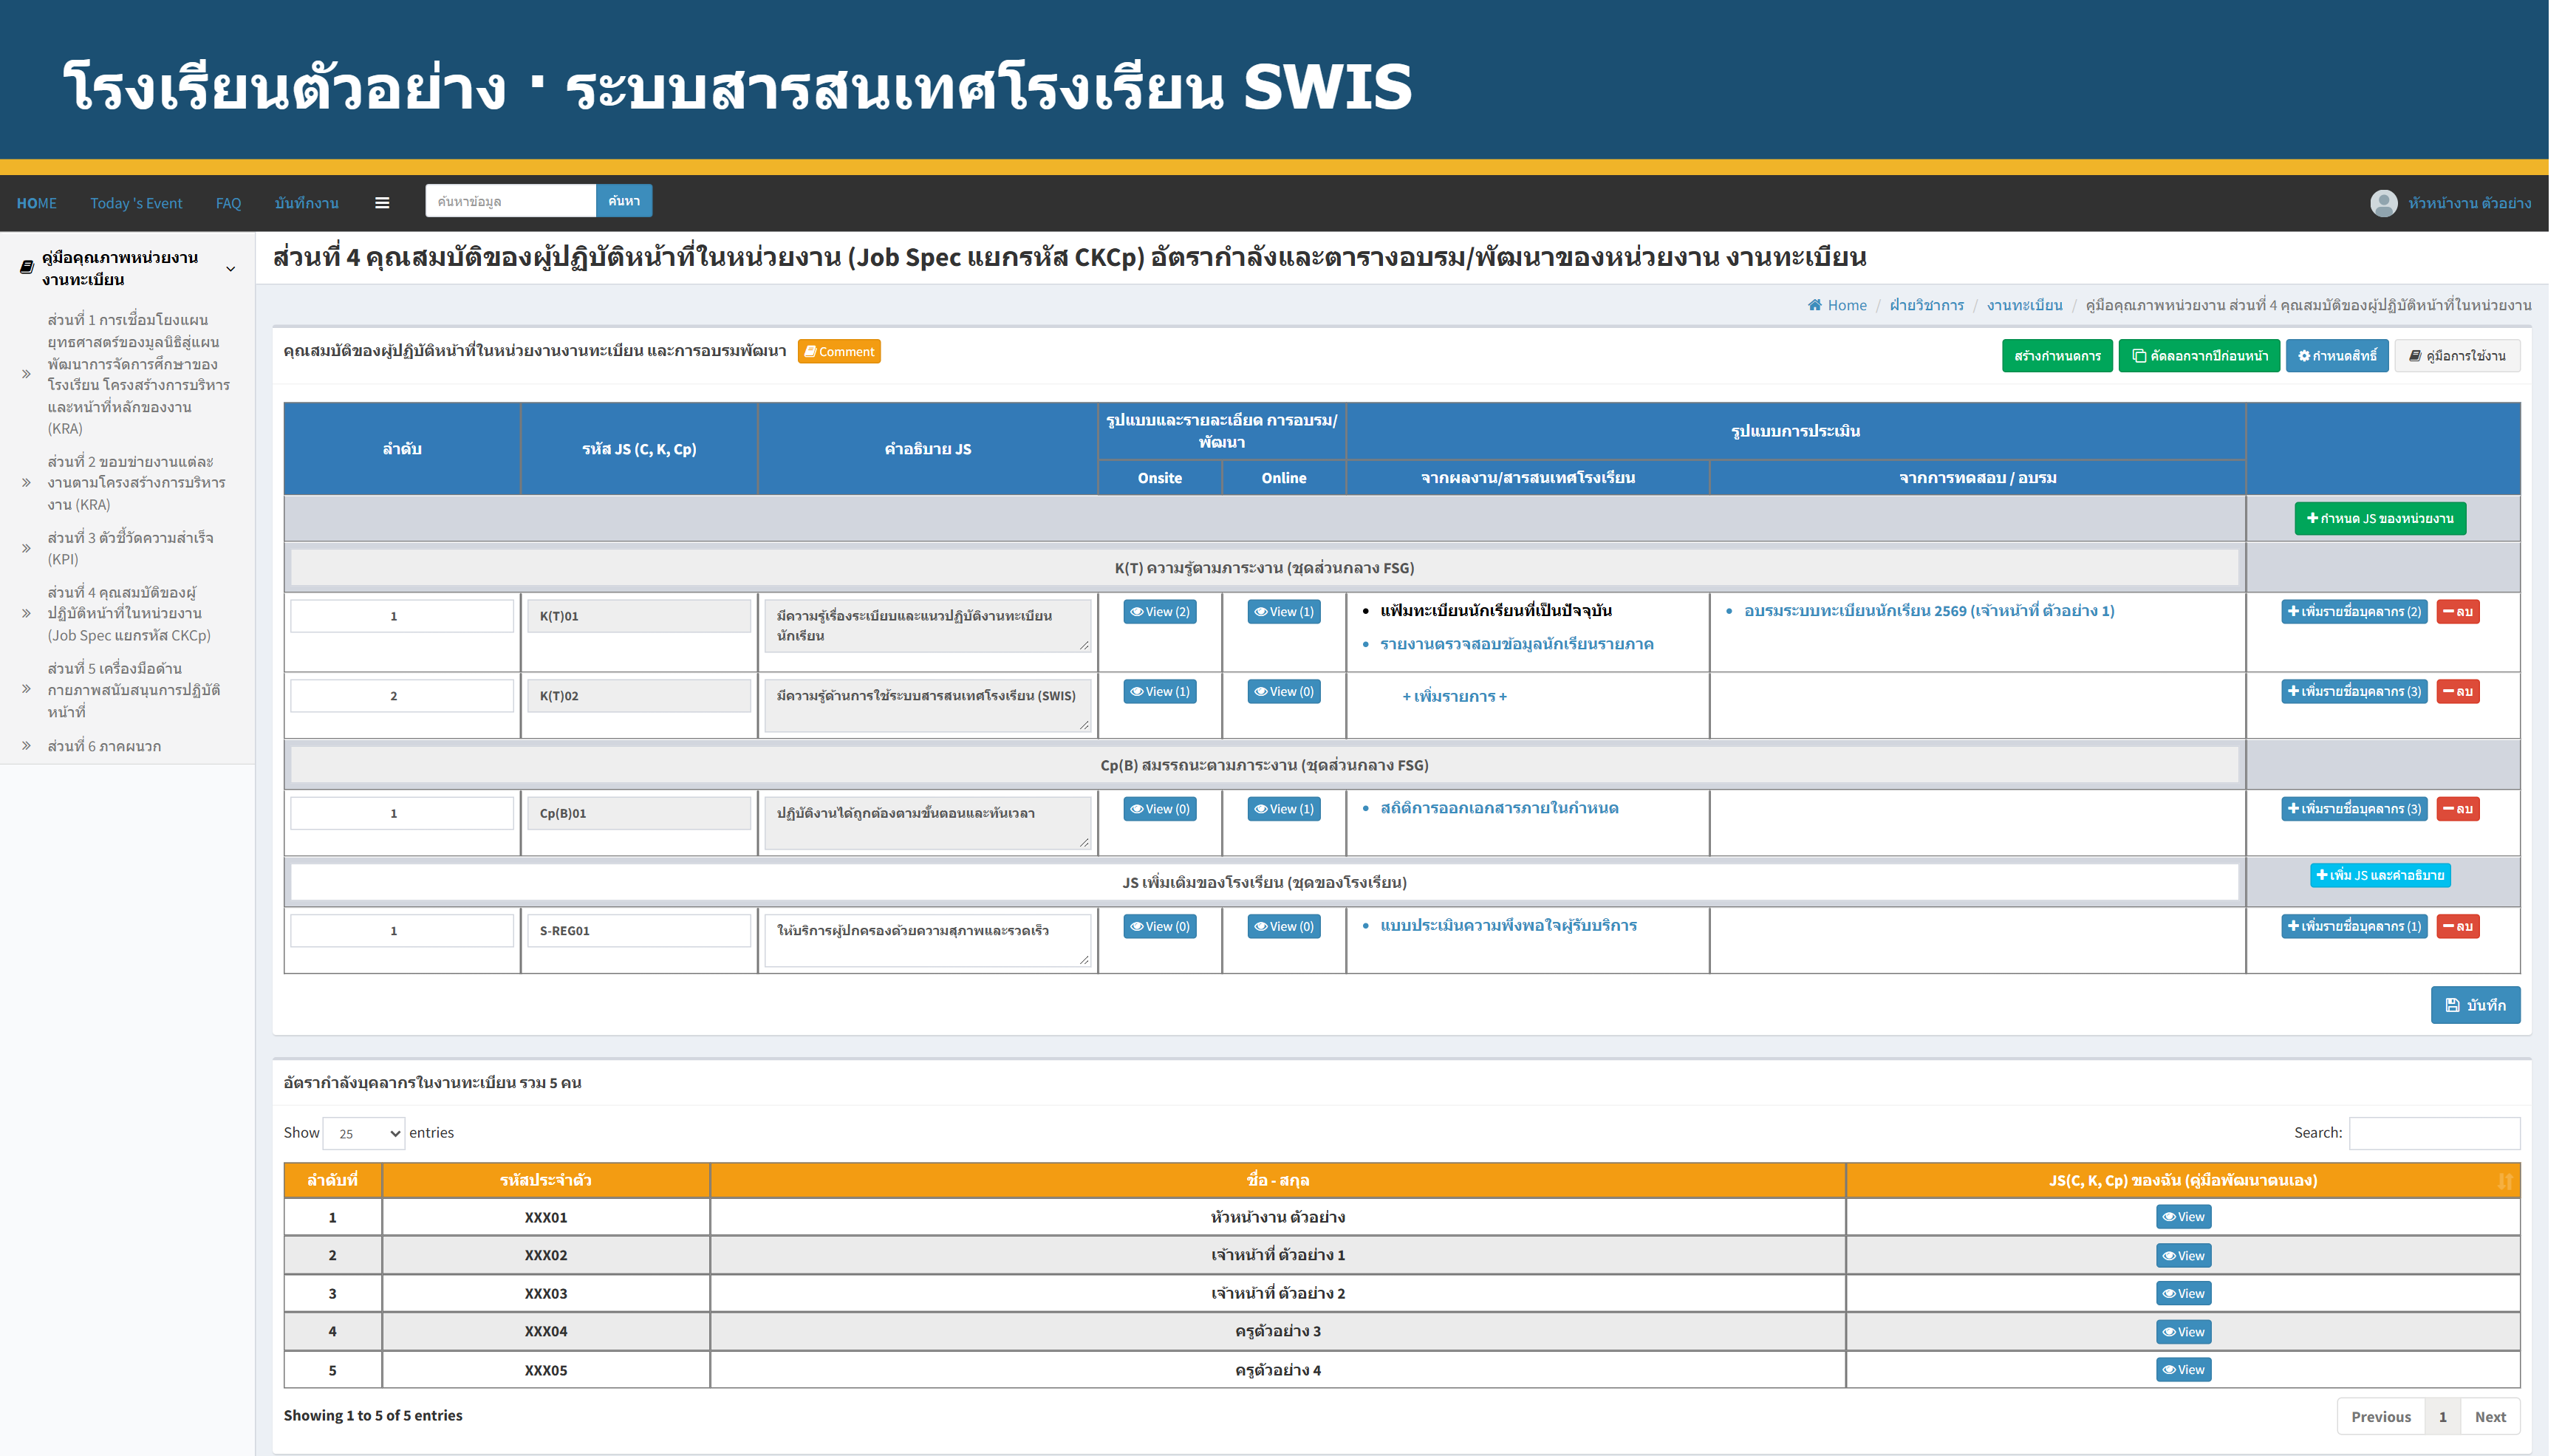Open กำหนดสิทธิ์ gear settings button
The image size is (2562, 1456).
click(x=2337, y=356)
